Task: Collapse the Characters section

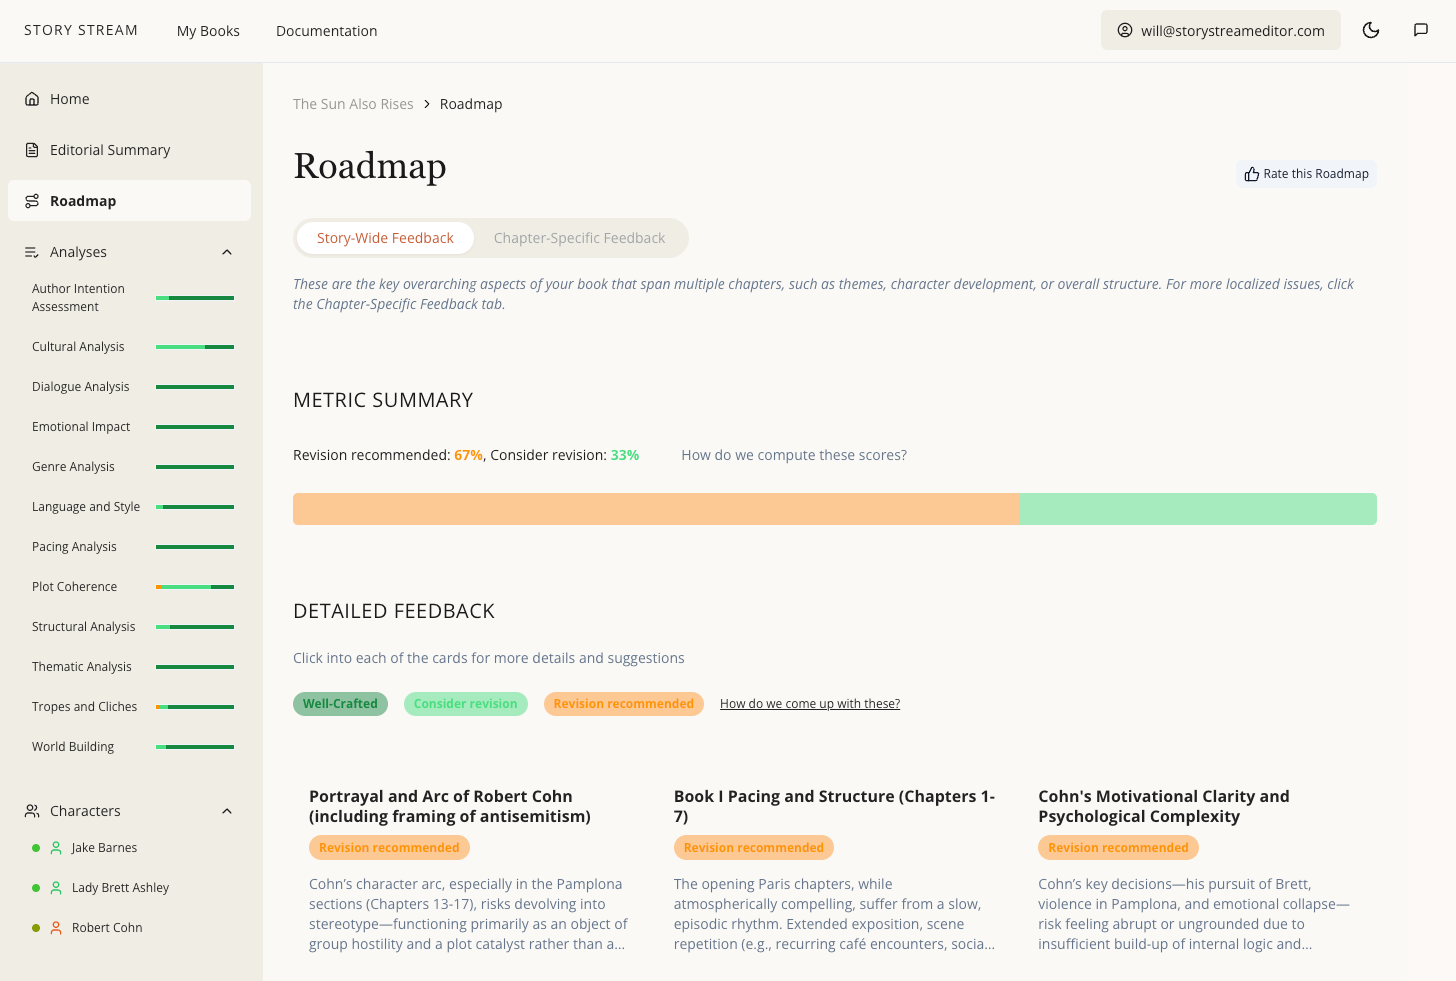Action: (227, 811)
